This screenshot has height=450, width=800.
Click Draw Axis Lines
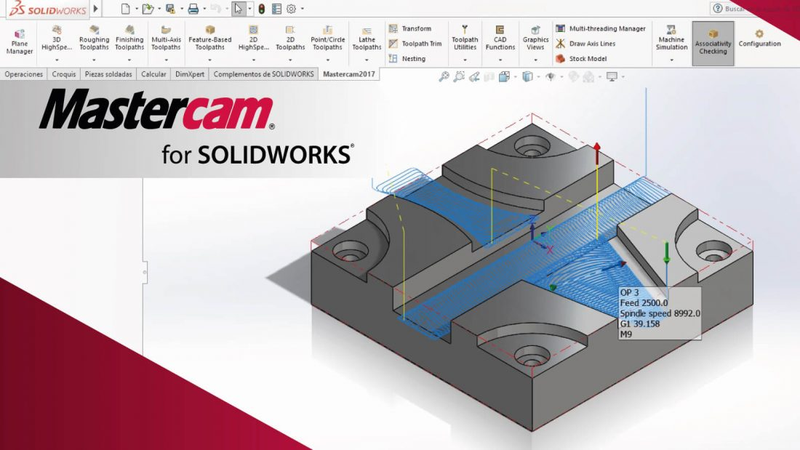coord(586,44)
